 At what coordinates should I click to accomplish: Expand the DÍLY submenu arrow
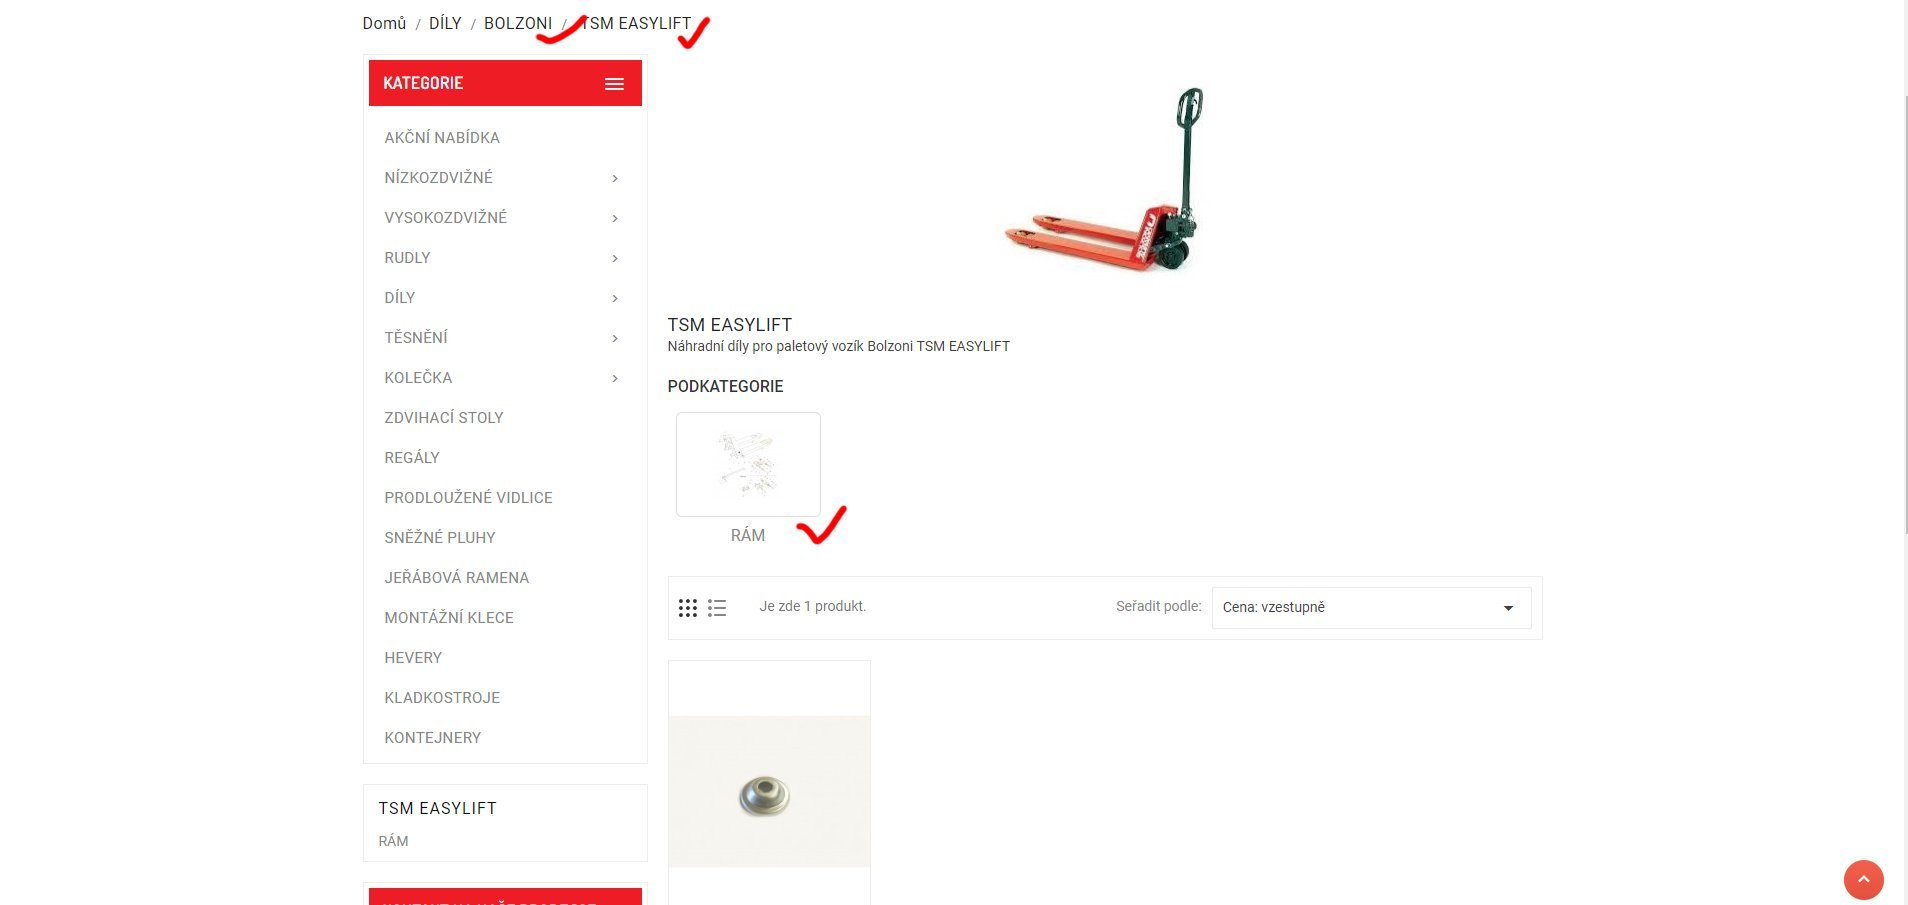(615, 298)
